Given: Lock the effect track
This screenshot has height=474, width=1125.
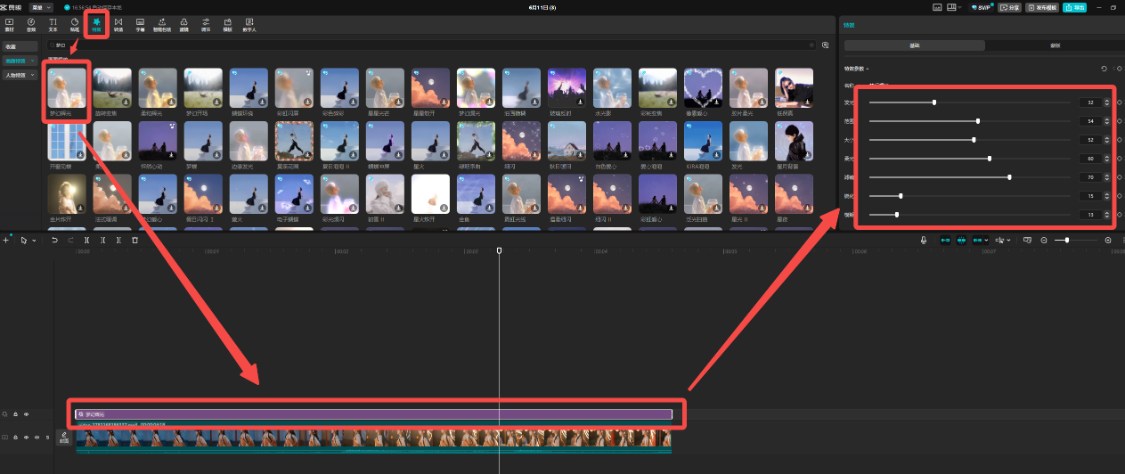Looking at the screenshot, I should pyautogui.click(x=16, y=414).
